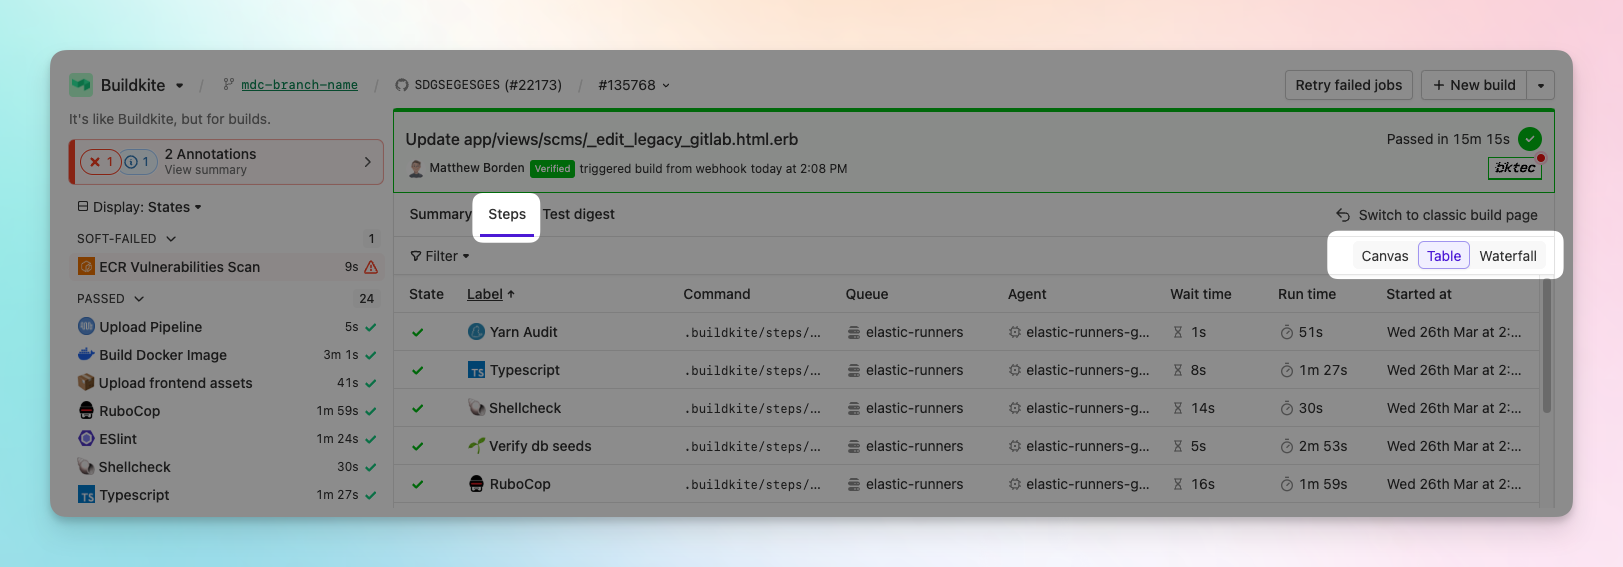
Task: Click the bktec badge
Action: [x=1514, y=168]
